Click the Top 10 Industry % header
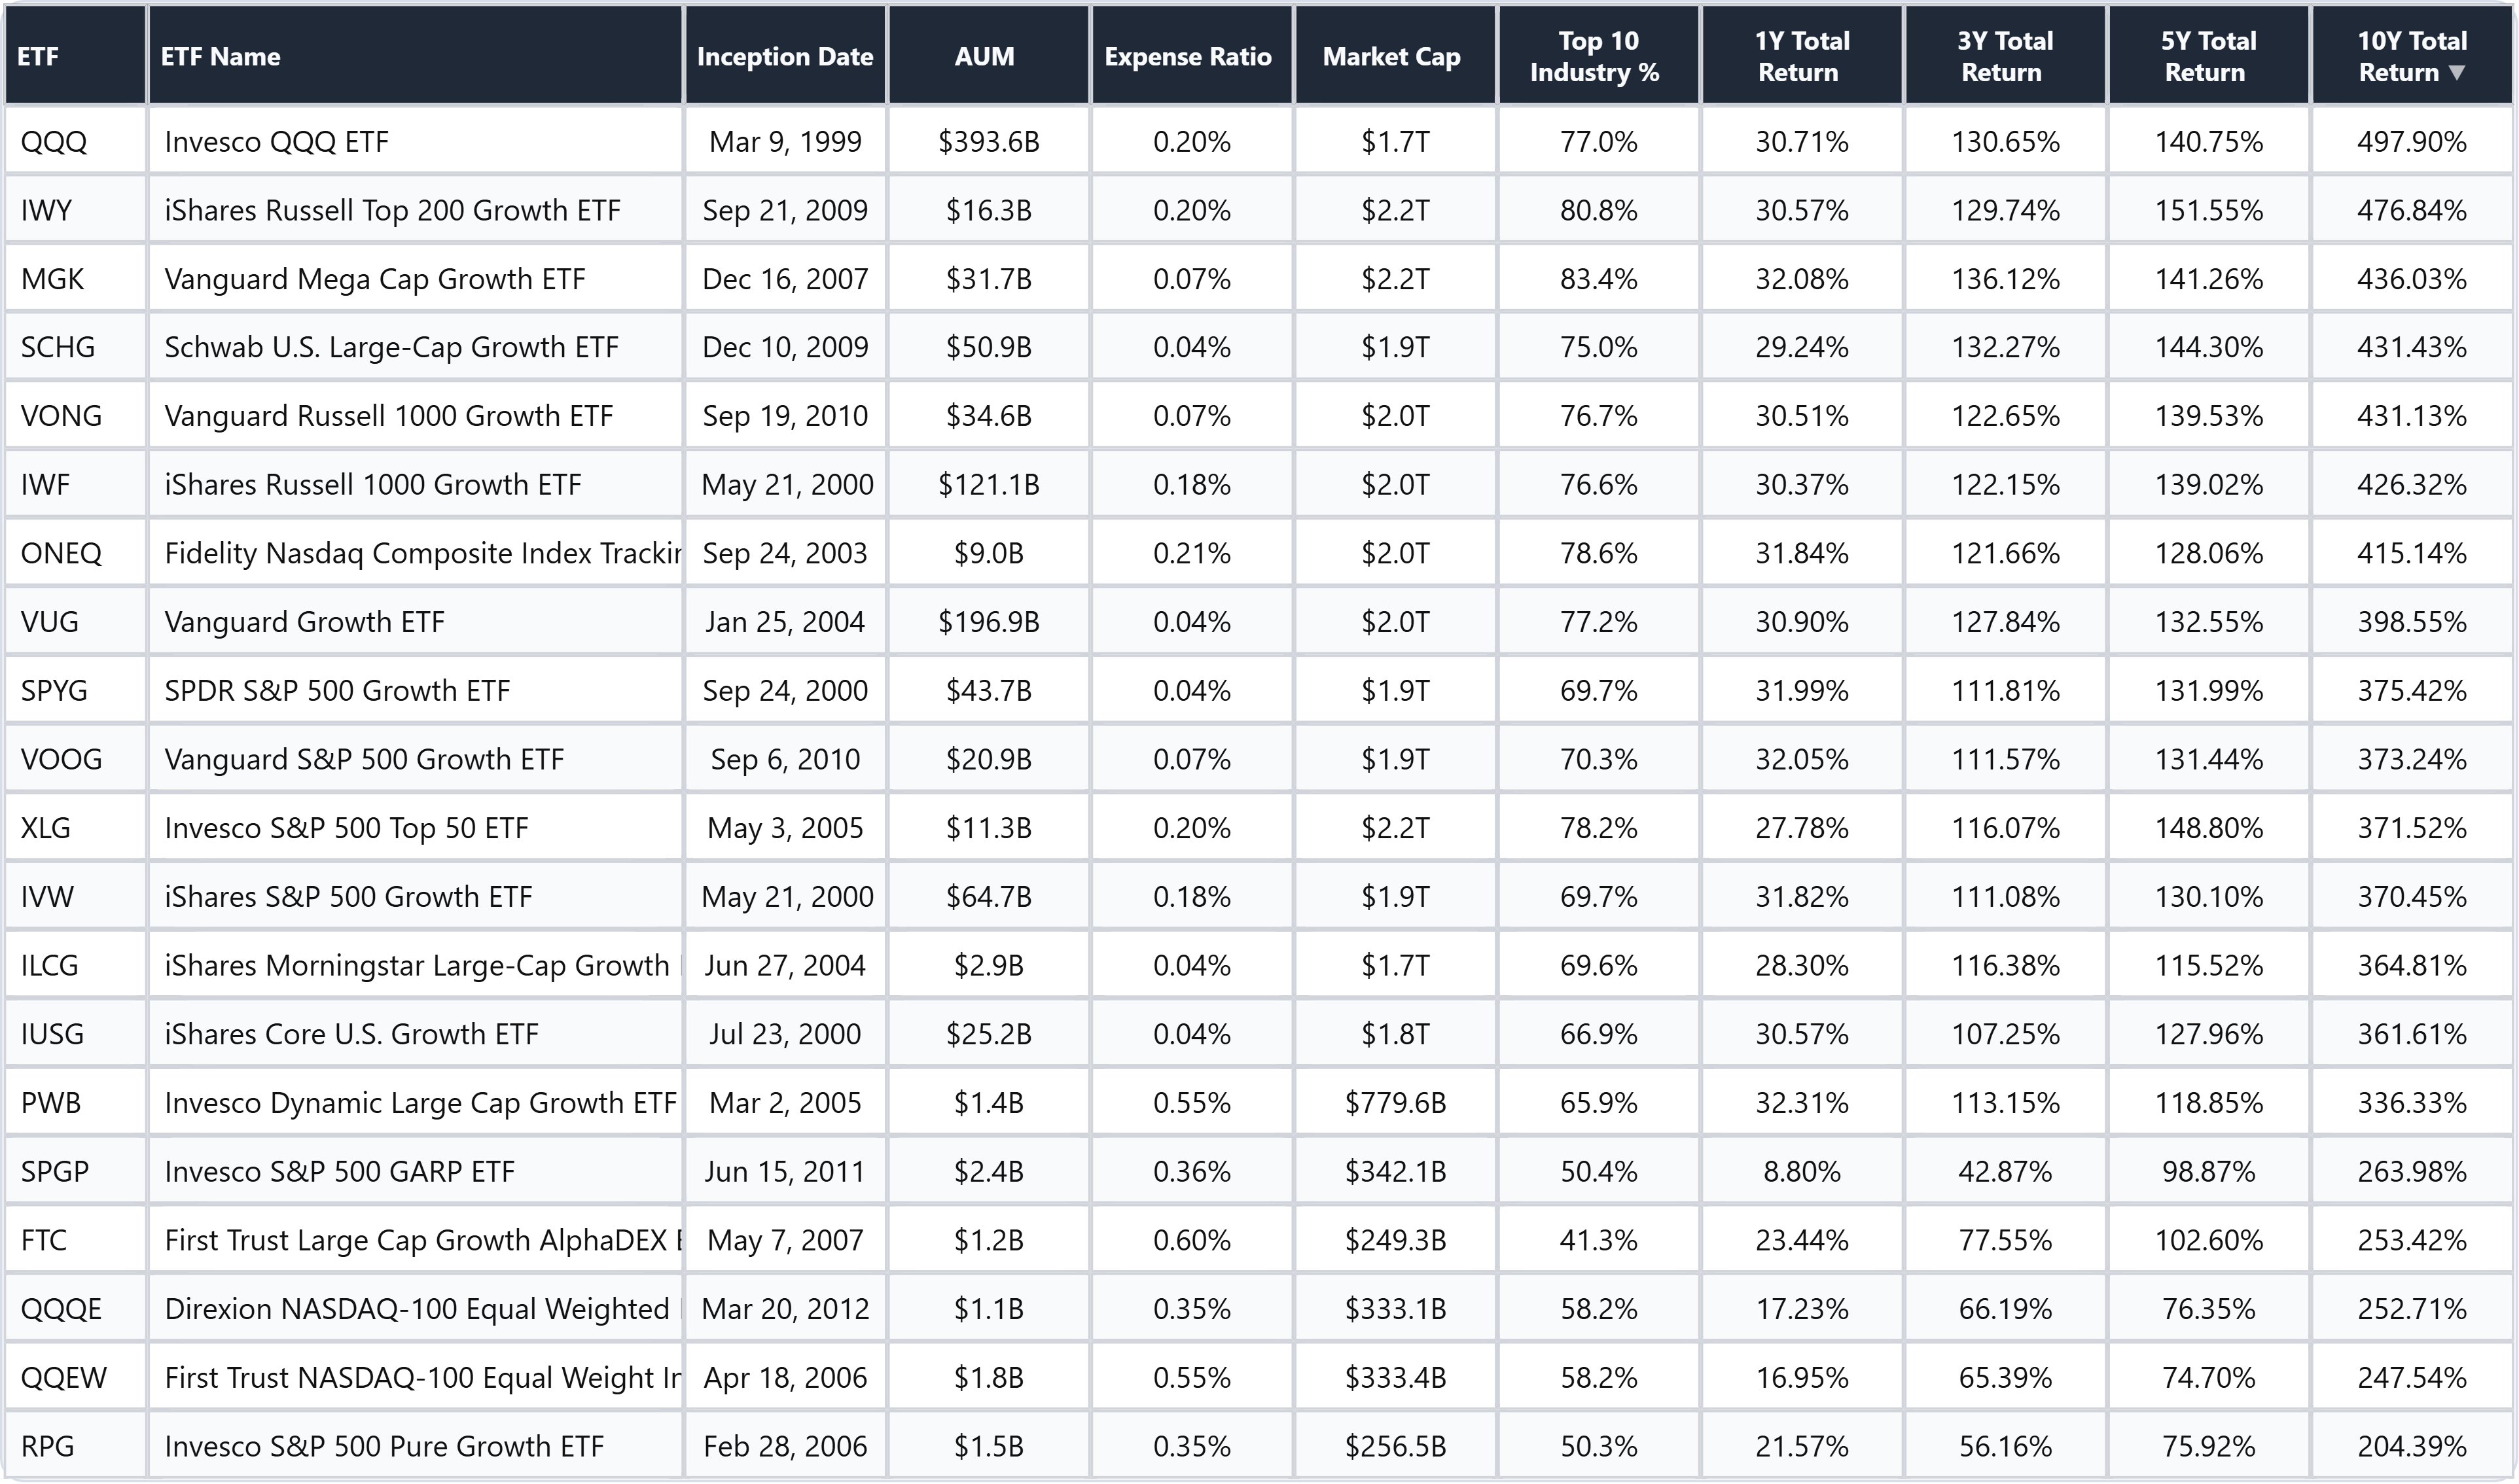This screenshot has width=2519, height=1484. coord(1595,57)
